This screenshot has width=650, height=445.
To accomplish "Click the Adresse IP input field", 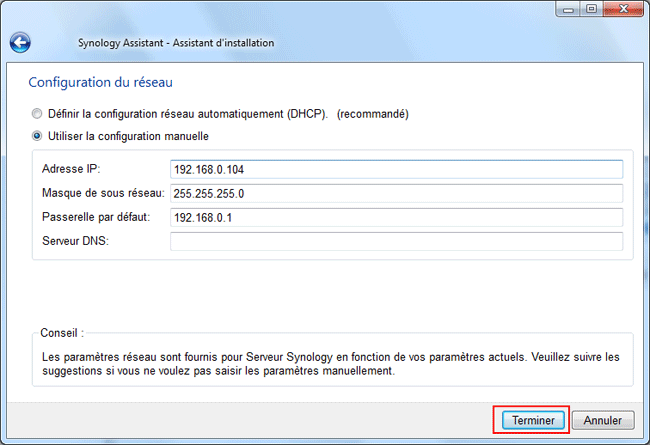I will [396, 169].
